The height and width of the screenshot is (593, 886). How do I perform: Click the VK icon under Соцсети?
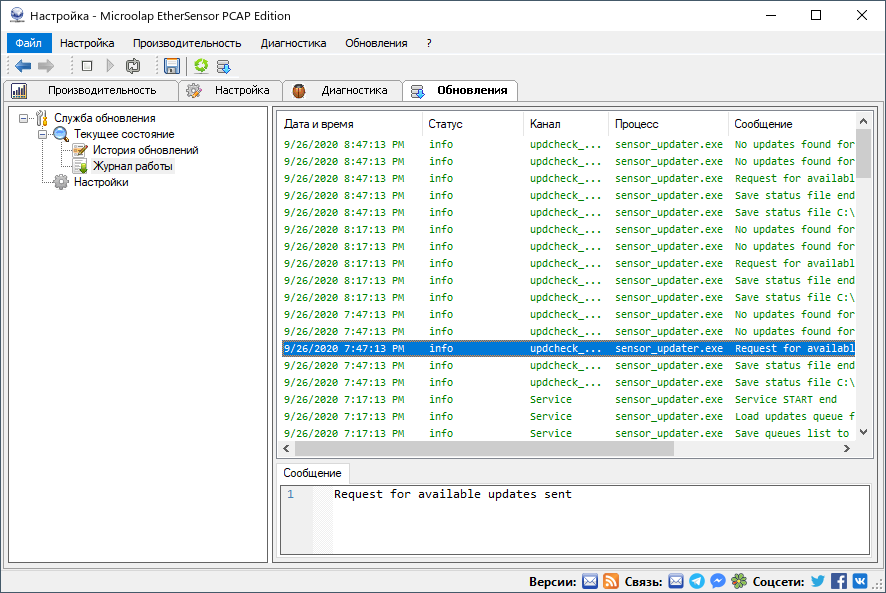point(860,580)
